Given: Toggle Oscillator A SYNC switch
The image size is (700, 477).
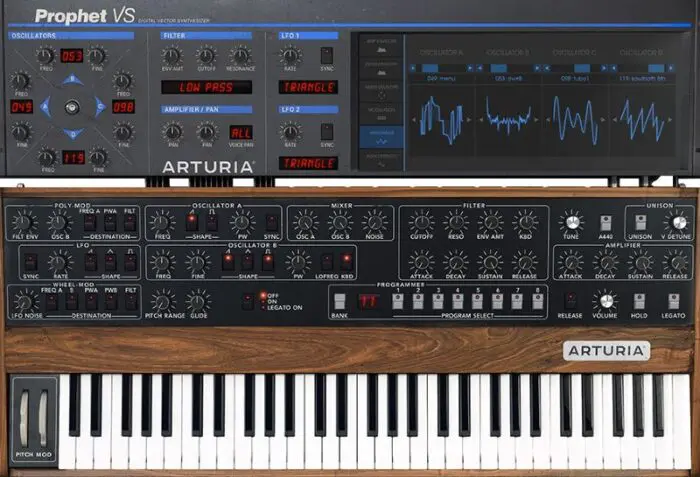Looking at the screenshot, I should [271, 222].
